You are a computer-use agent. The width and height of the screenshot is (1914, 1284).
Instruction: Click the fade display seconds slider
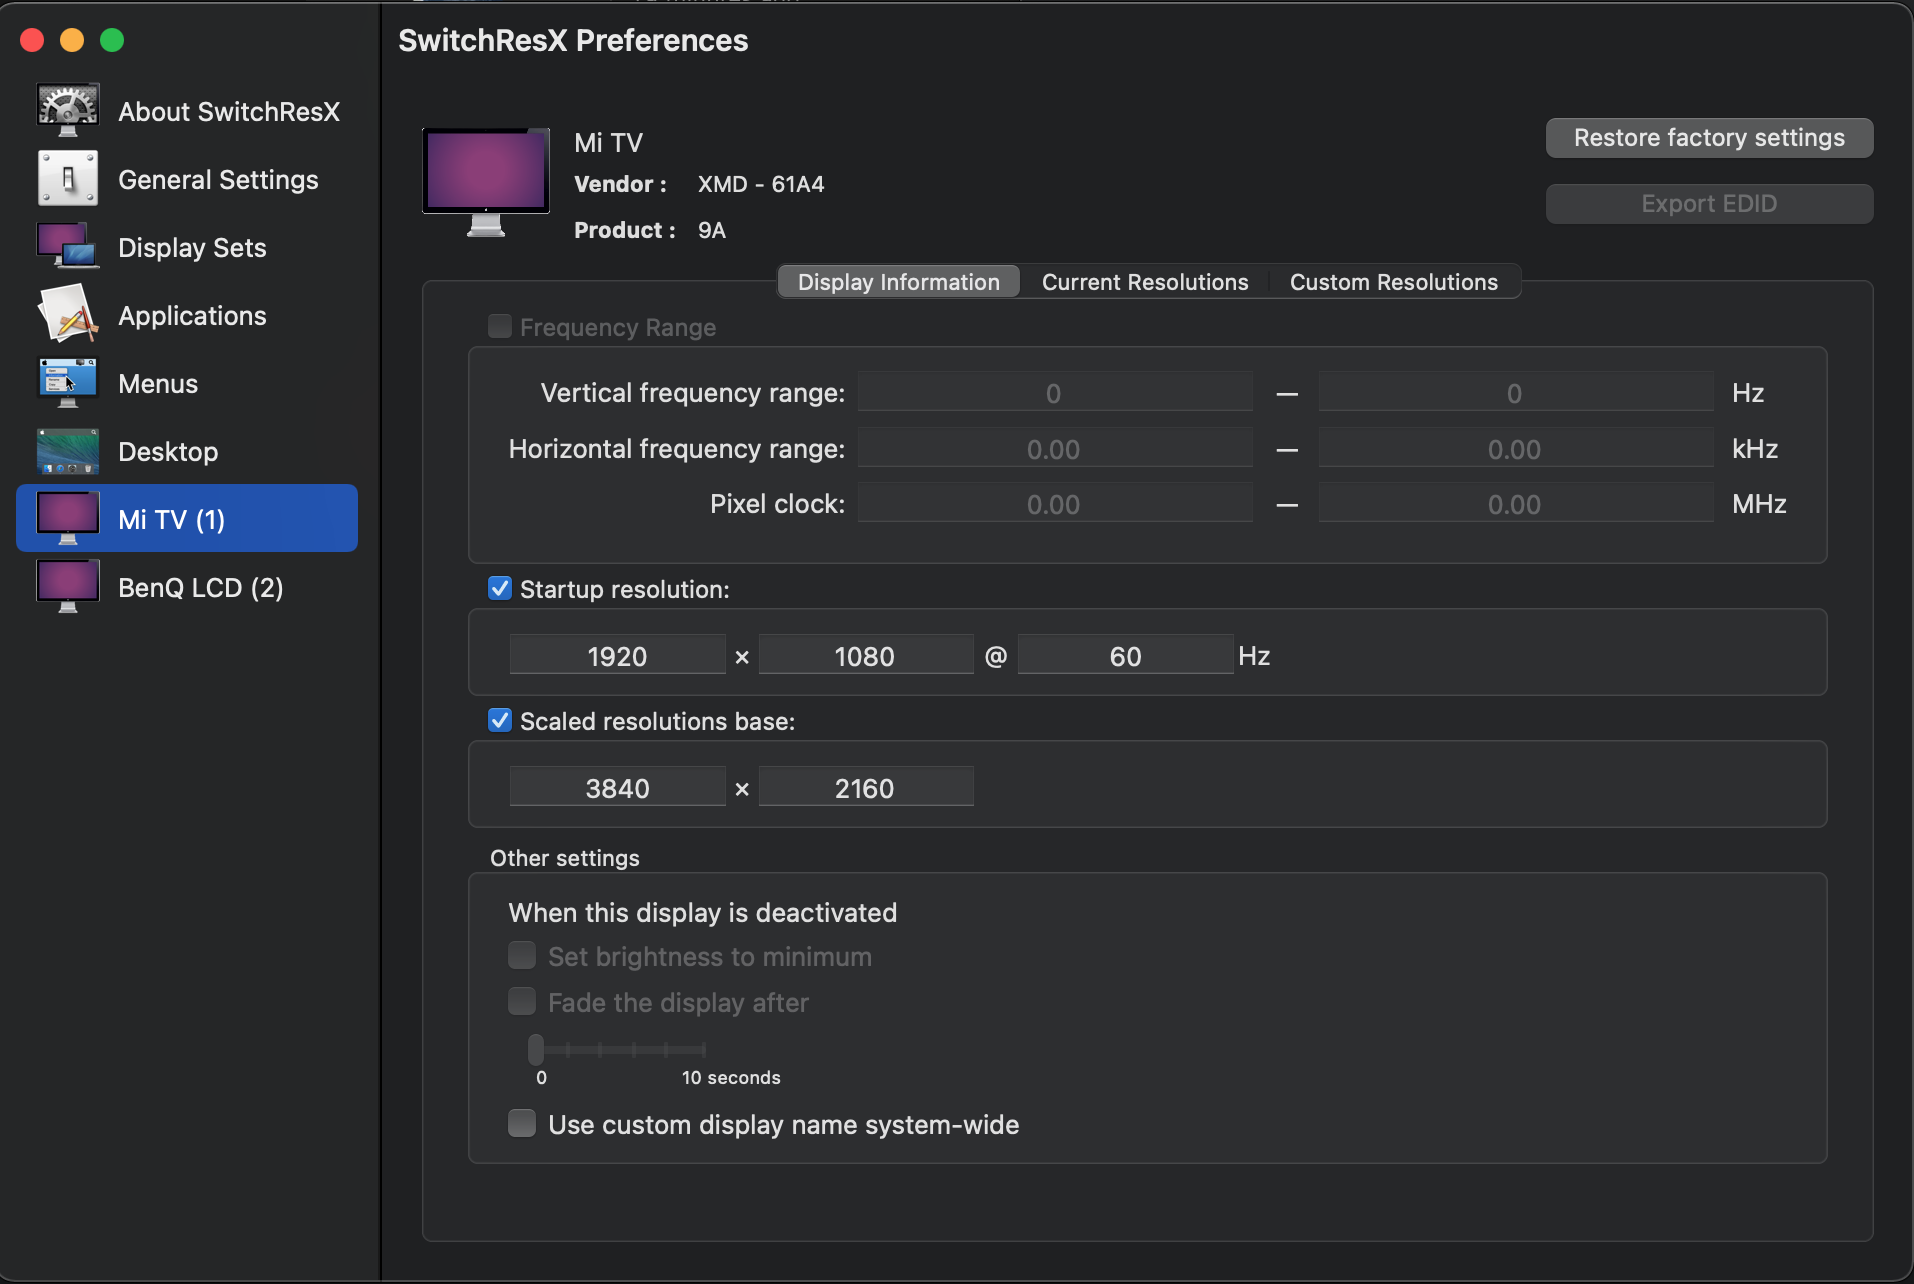620,1049
